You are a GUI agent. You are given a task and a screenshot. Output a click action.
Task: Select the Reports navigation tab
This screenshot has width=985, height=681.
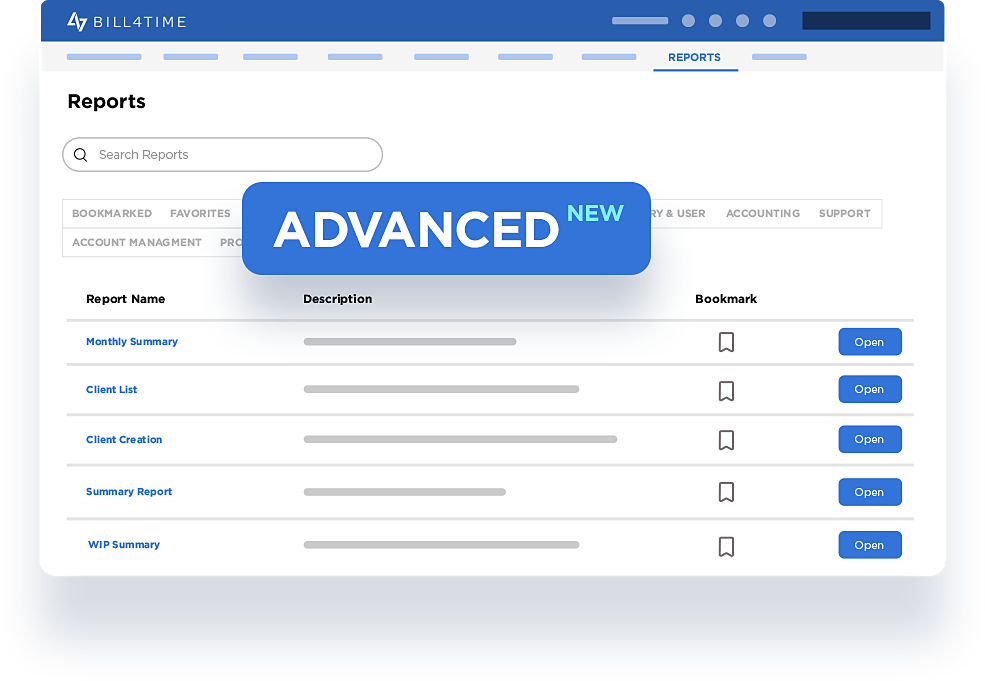[694, 57]
